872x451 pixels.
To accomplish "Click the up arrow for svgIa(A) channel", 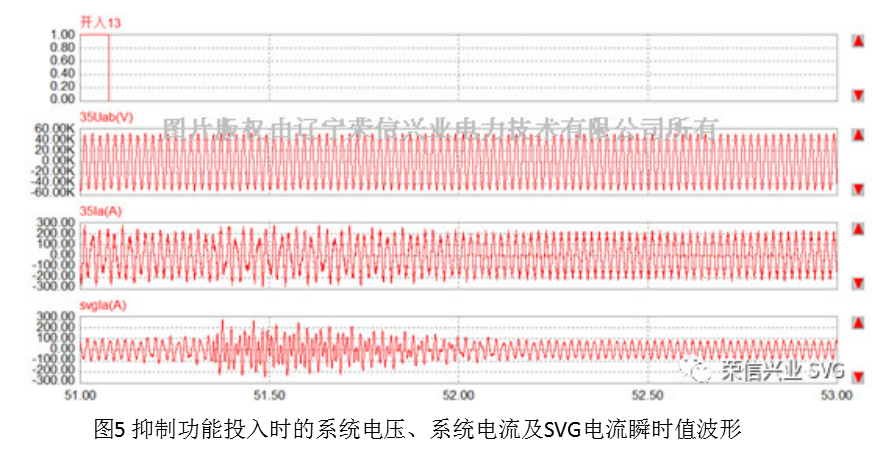I will coord(857,323).
